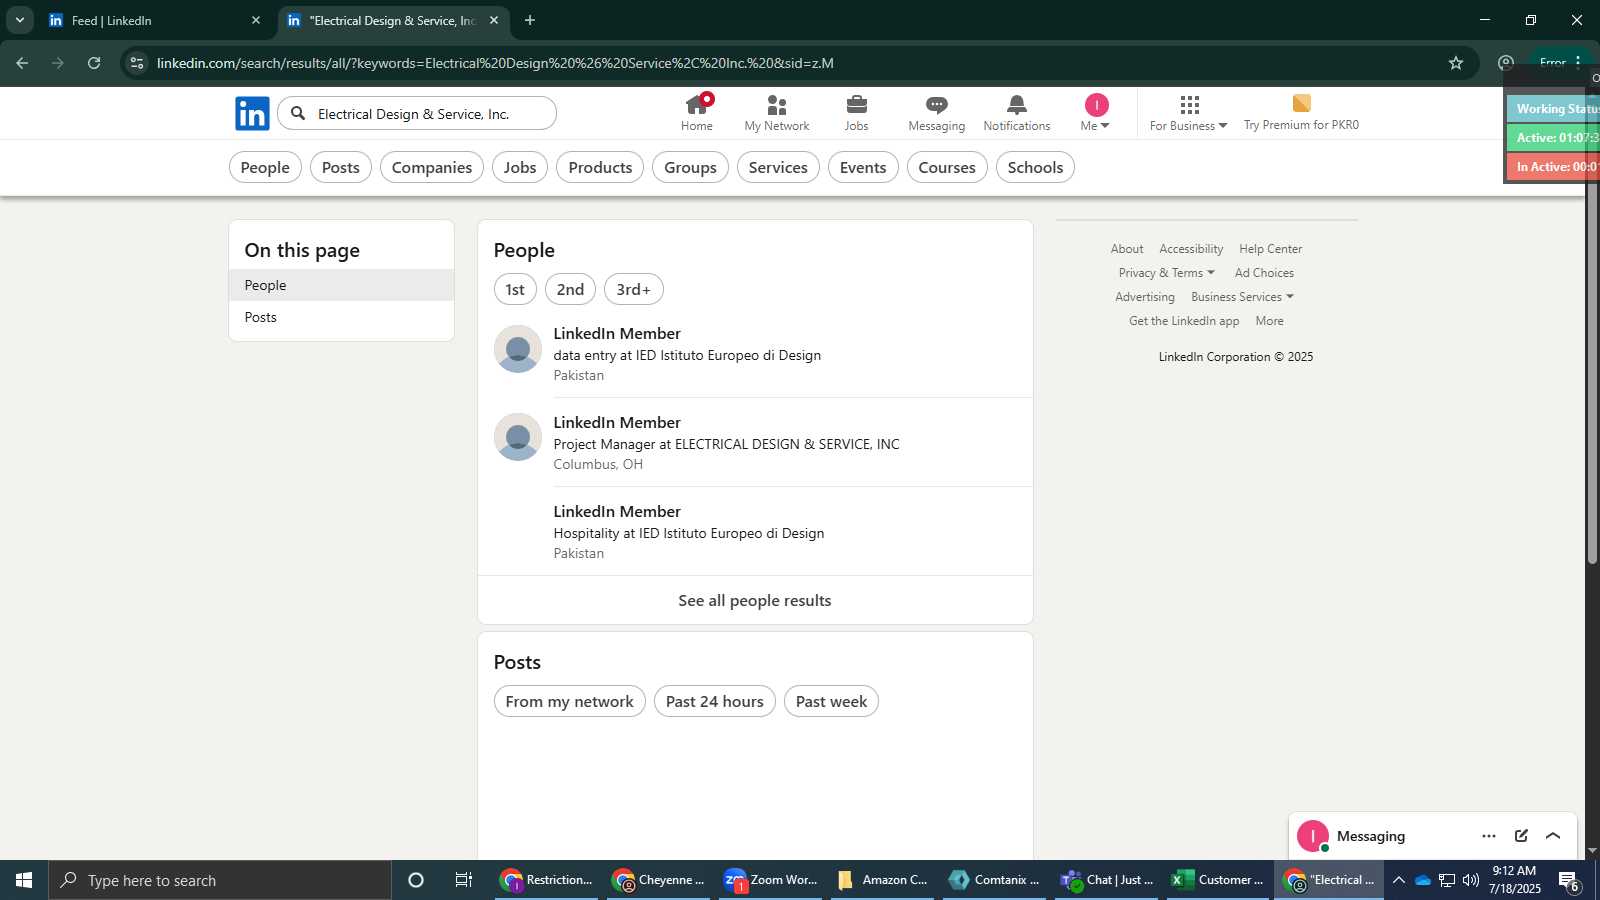
Task: Open Ad Choices footer link
Action: [1264, 273]
